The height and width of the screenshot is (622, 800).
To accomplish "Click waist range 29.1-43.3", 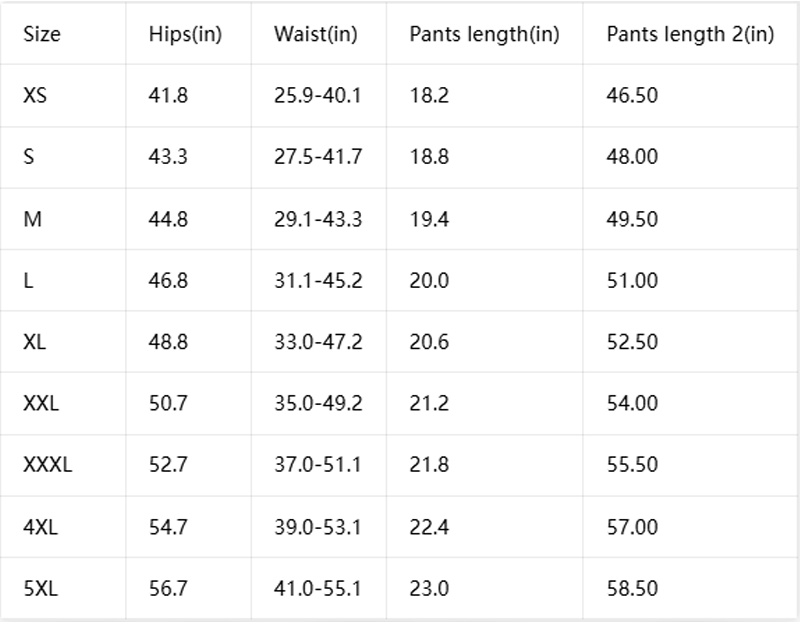I will point(318,219).
